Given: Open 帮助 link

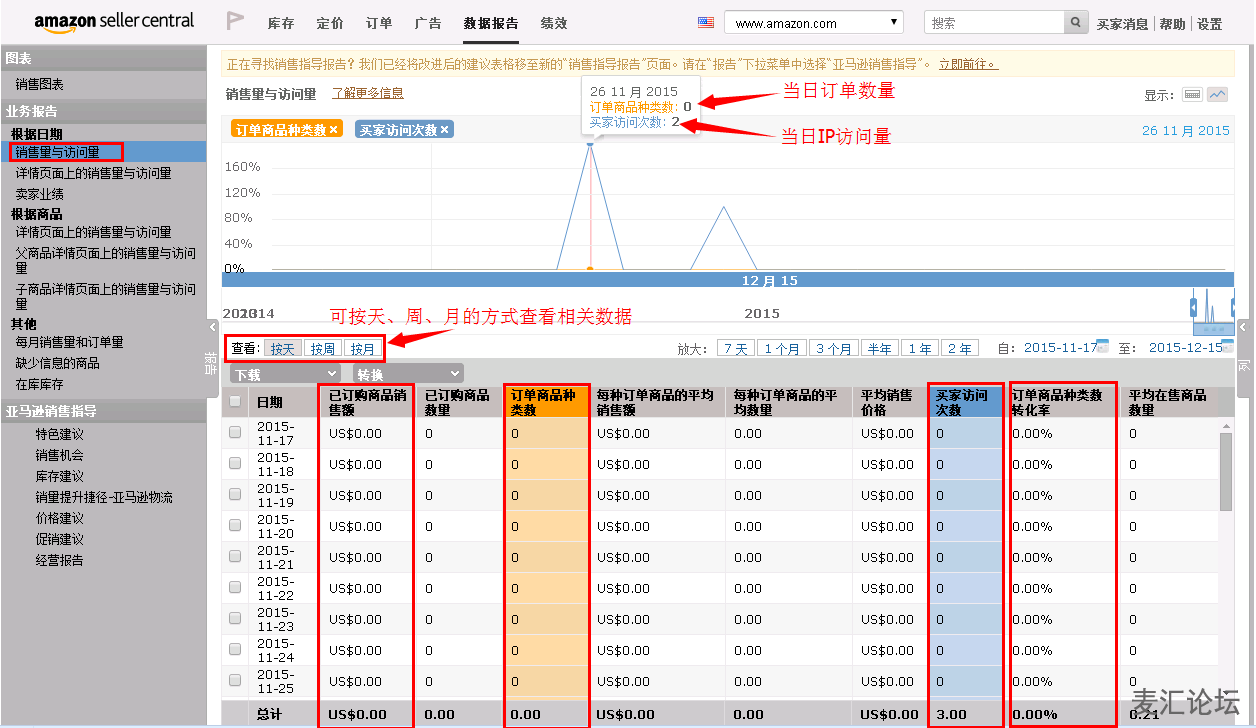Looking at the screenshot, I should coord(1172,24).
